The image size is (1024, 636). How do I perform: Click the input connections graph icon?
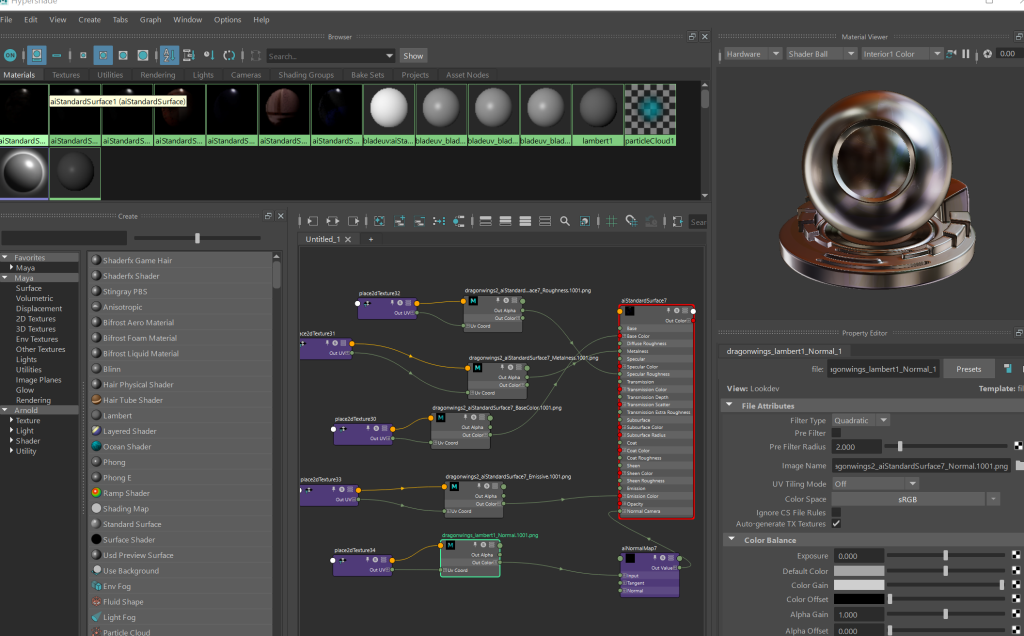click(x=312, y=221)
